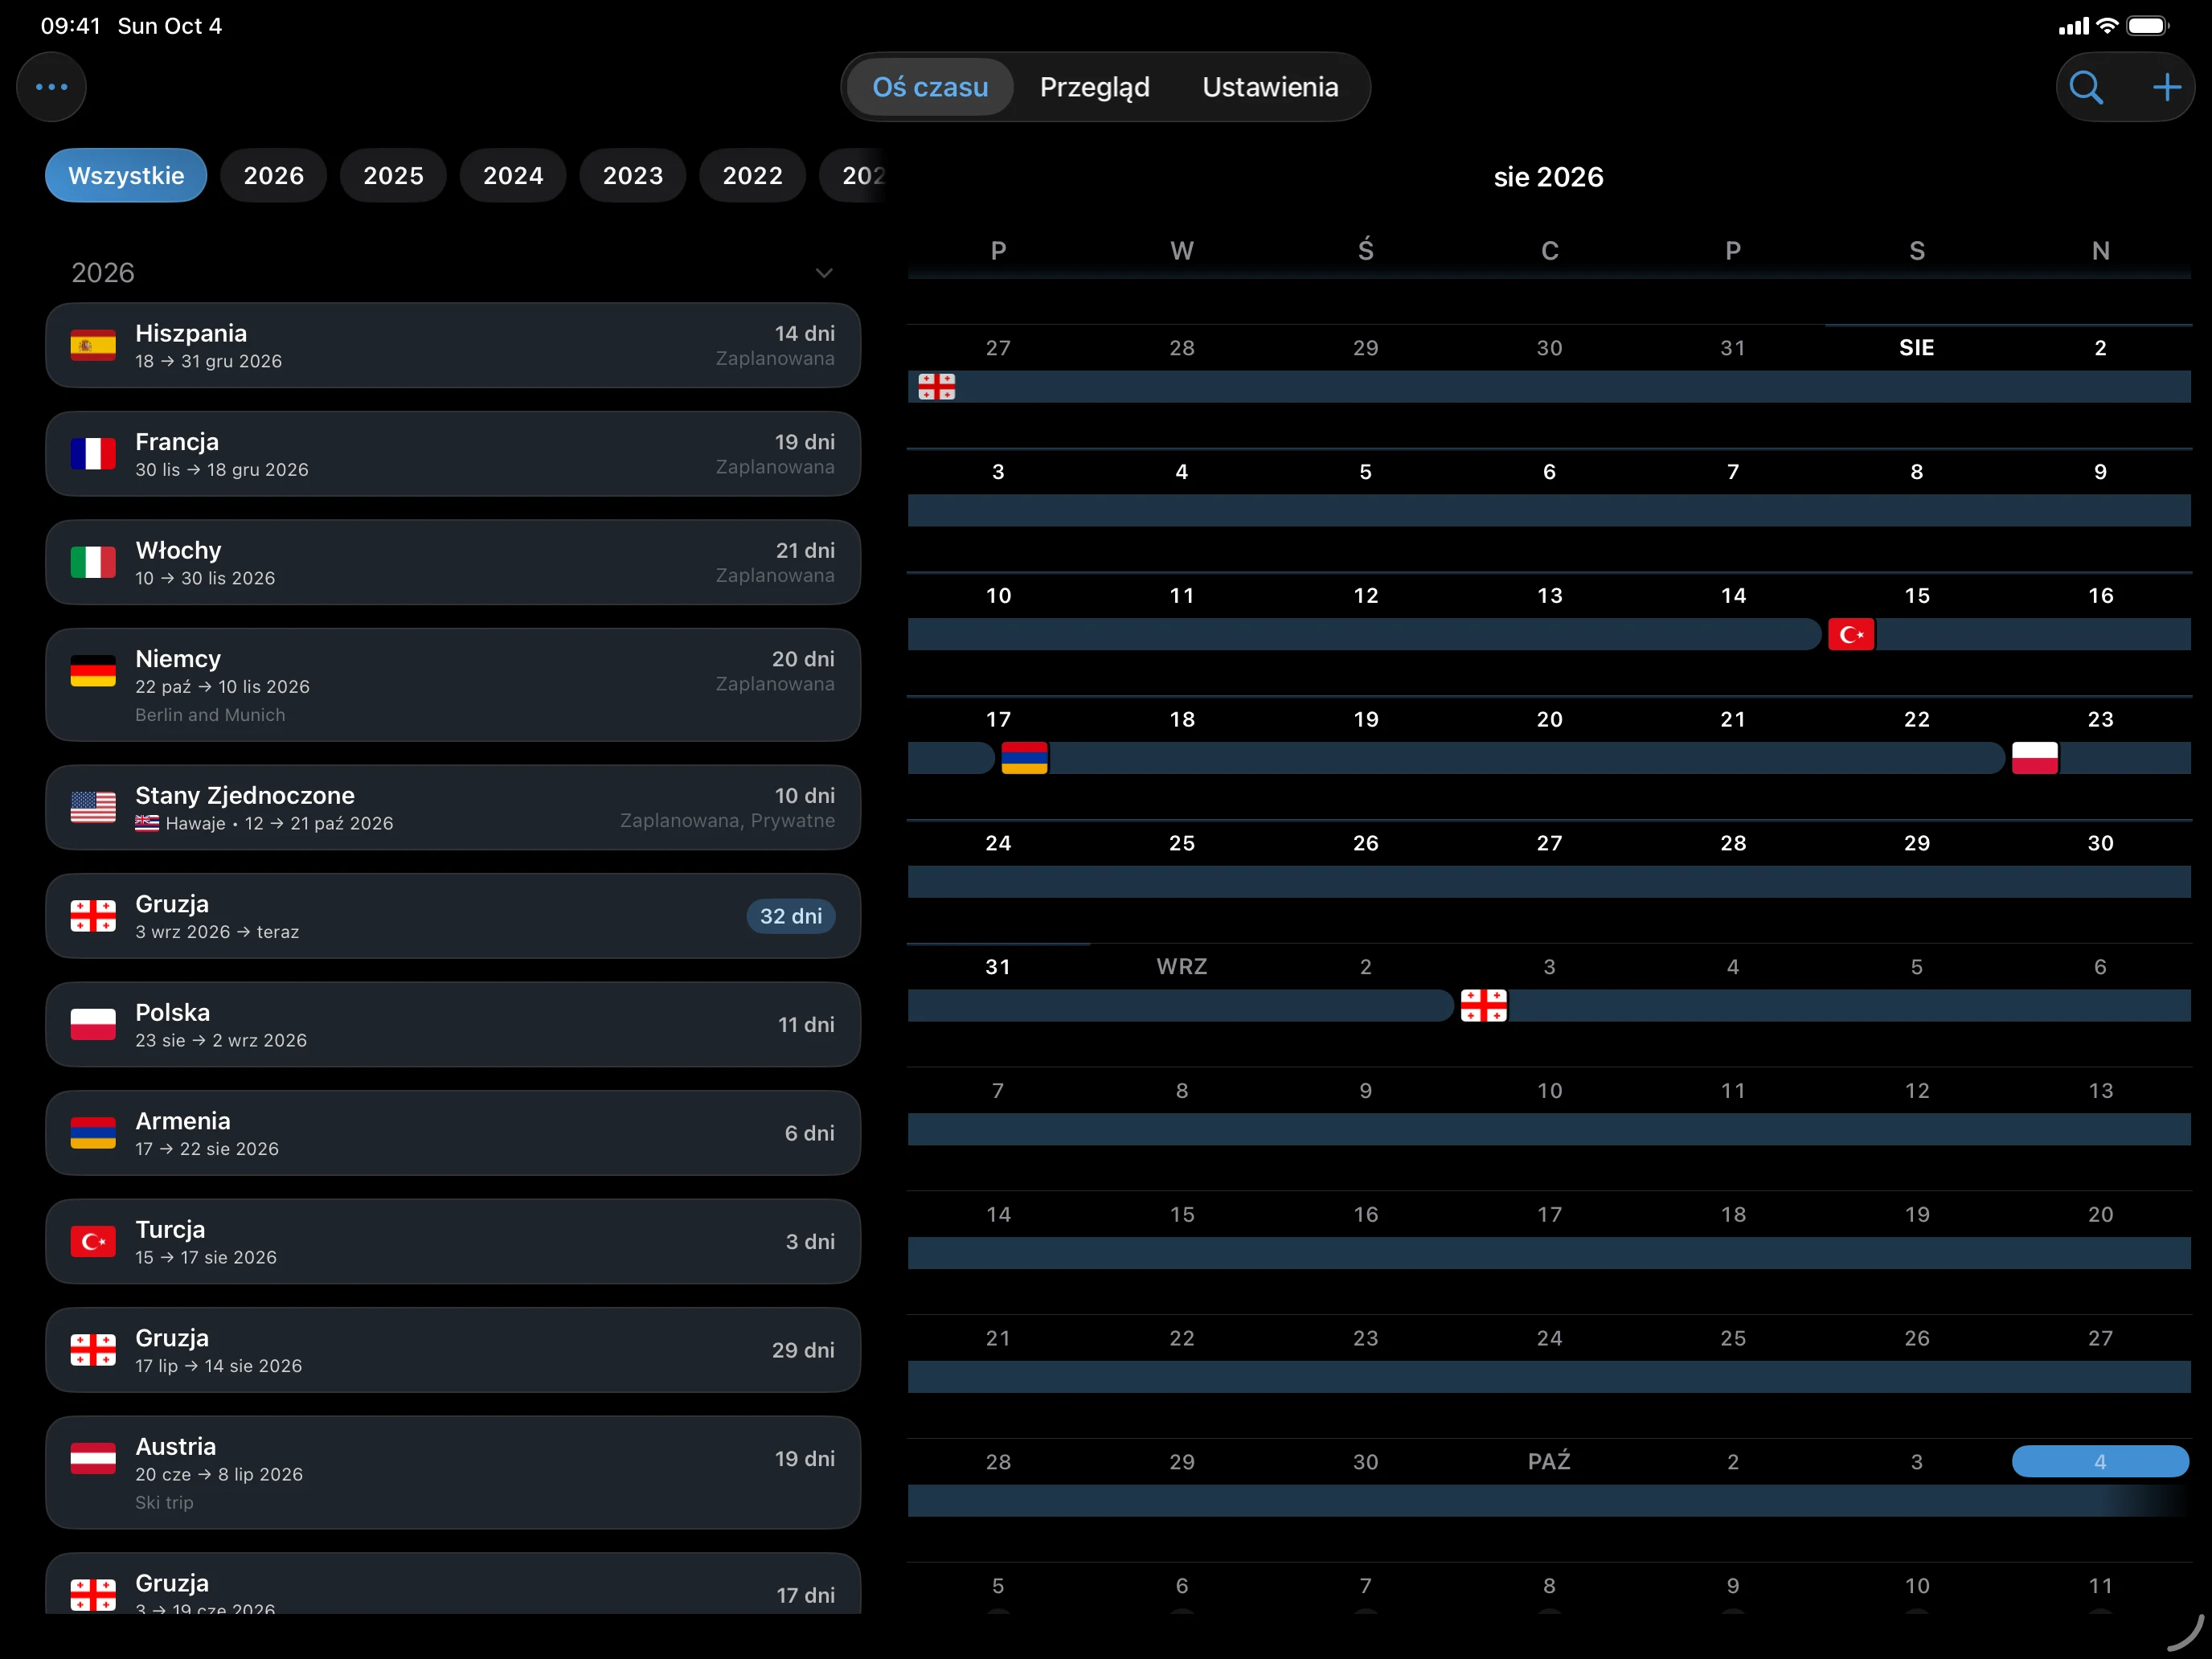Image resolution: width=2212 pixels, height=1659 pixels.
Task: Tap the Armenian flag in Armenia list card
Action: (93, 1133)
